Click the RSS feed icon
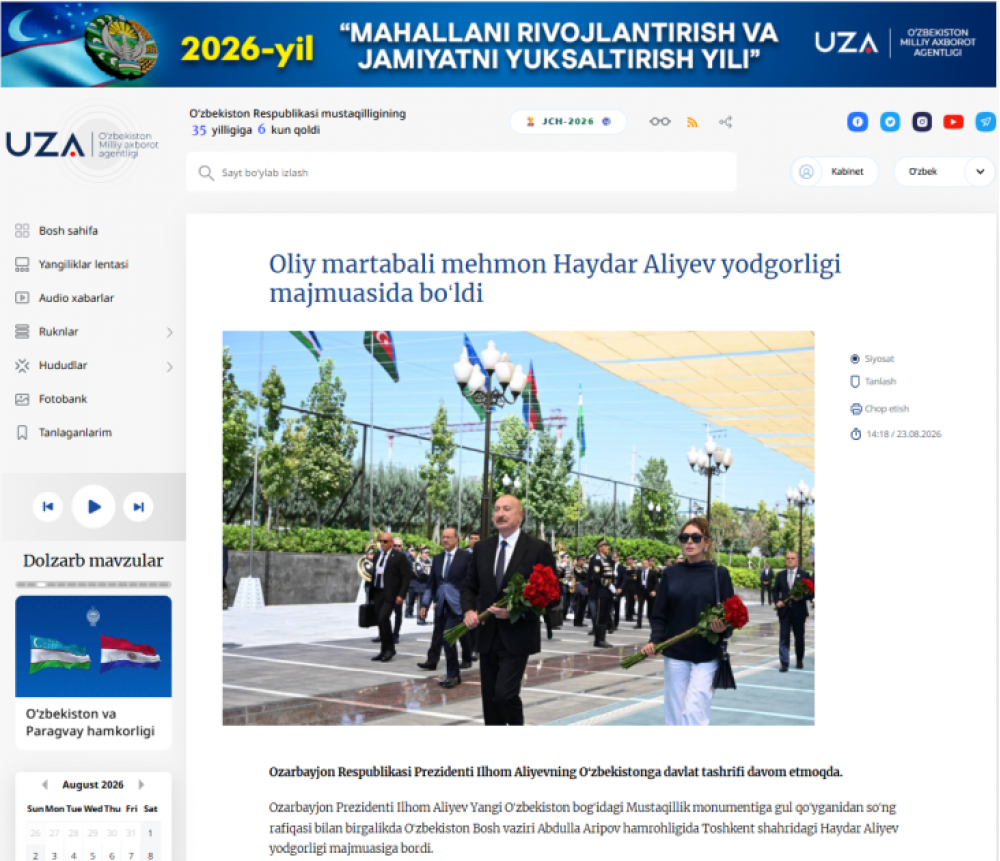Viewport: 1000px width, 861px height. (692, 122)
